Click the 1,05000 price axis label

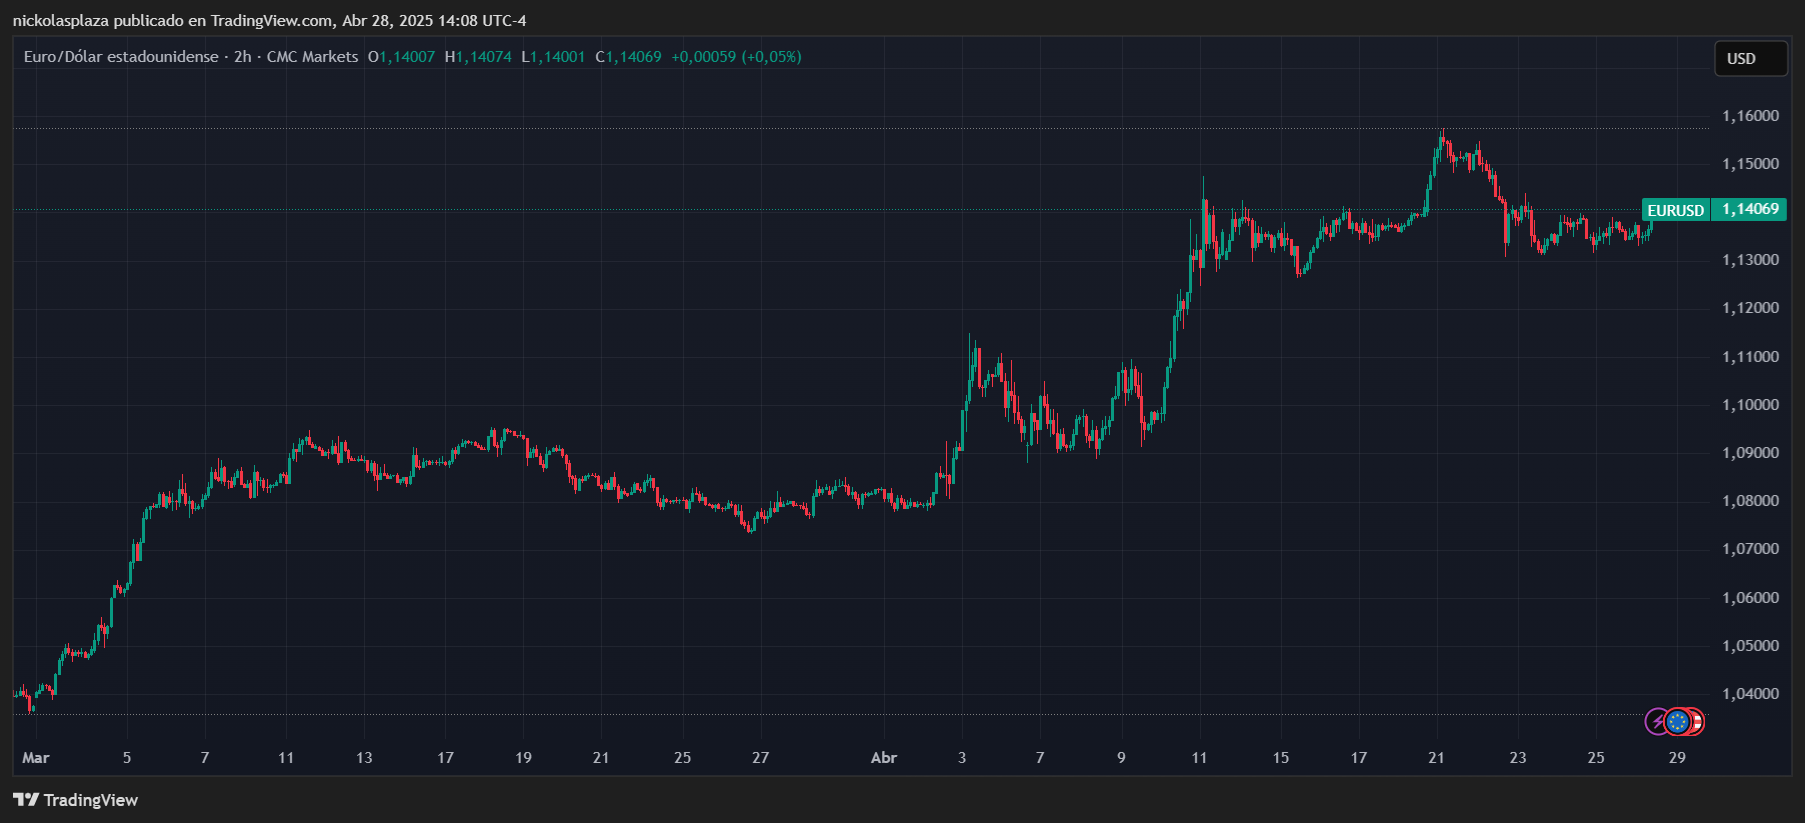coord(1750,646)
